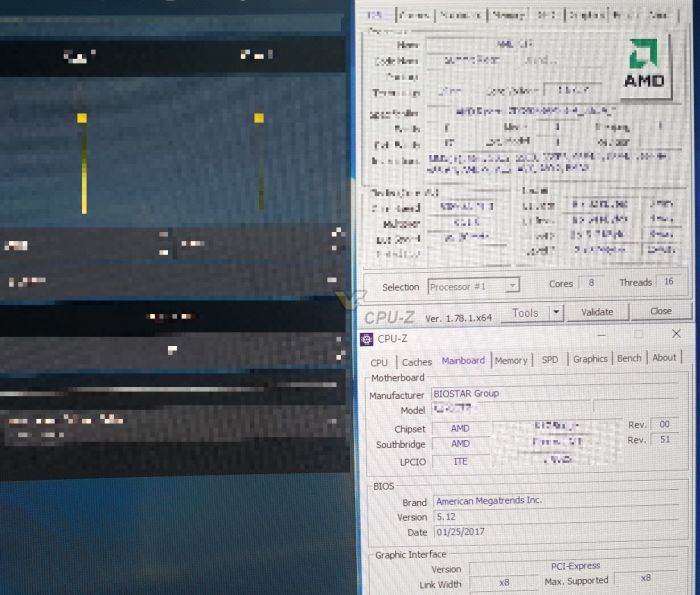
Task: Click the Southbridge vendor field AMD
Action: (x=460, y=444)
